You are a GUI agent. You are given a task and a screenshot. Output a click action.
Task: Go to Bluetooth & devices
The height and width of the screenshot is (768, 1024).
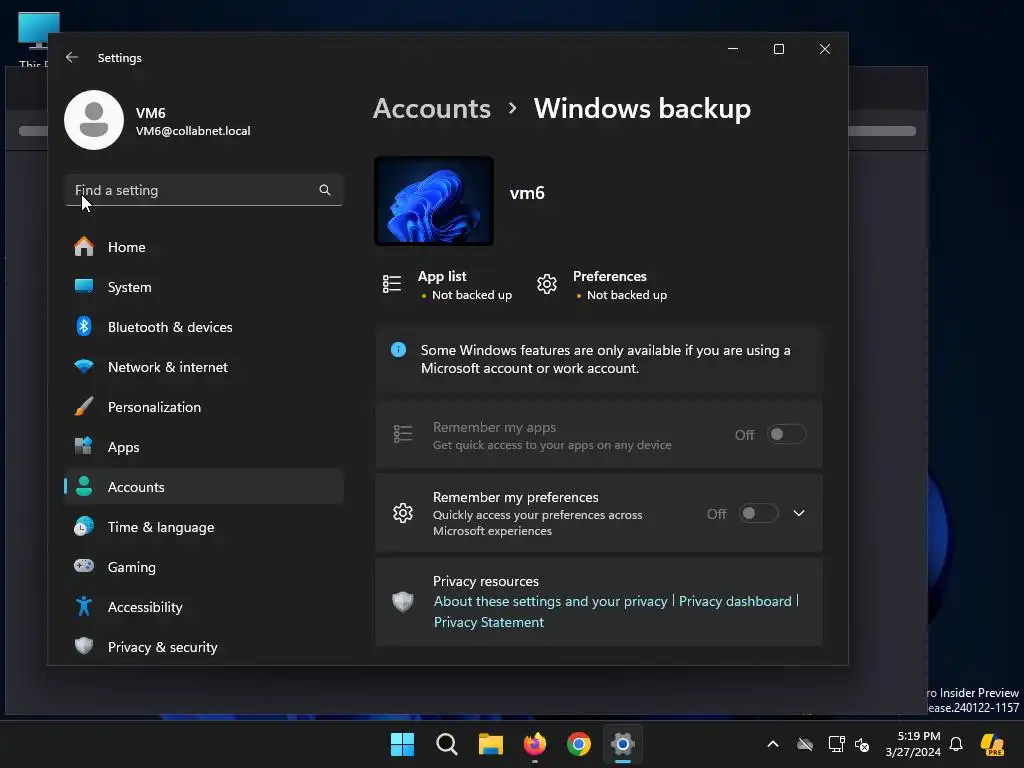(204, 327)
